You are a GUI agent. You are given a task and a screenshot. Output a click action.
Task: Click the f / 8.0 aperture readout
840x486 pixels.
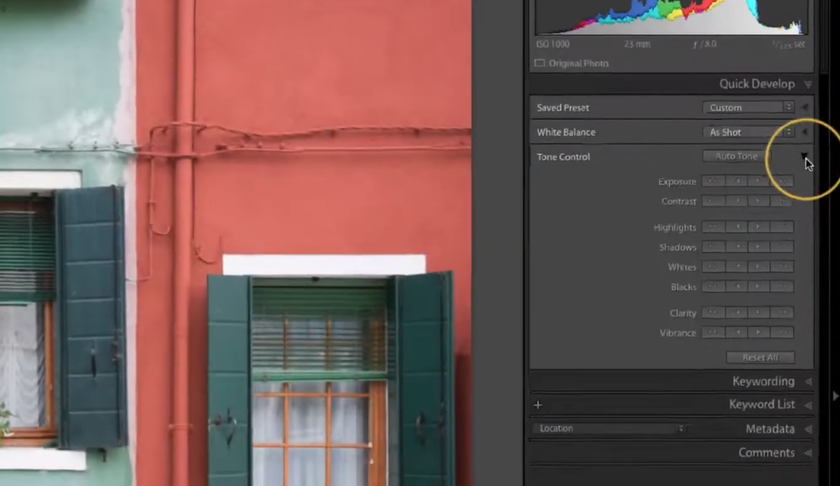click(x=704, y=44)
